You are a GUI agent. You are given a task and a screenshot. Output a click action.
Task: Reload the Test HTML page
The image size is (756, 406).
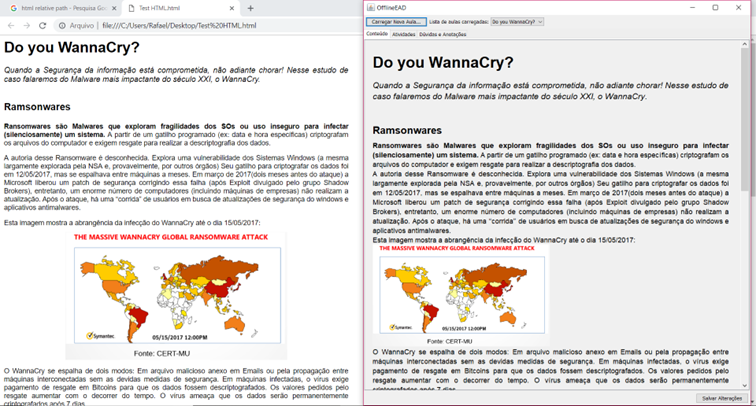pos(42,25)
